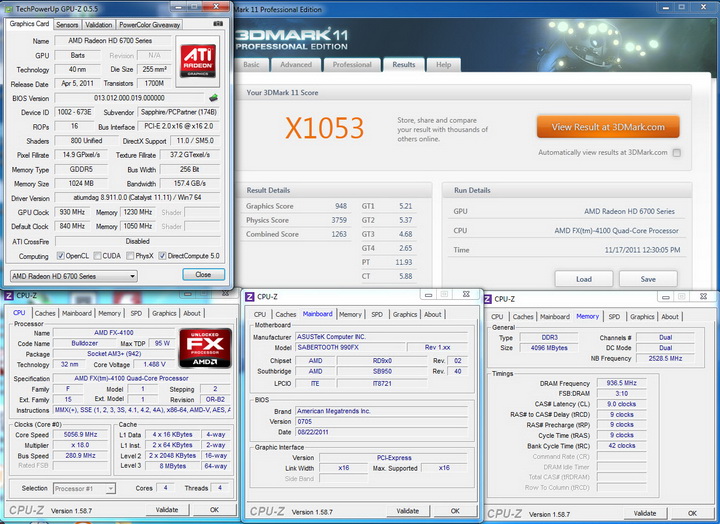Click the BIOS save chip icon in GPU-Z

pos(214,98)
